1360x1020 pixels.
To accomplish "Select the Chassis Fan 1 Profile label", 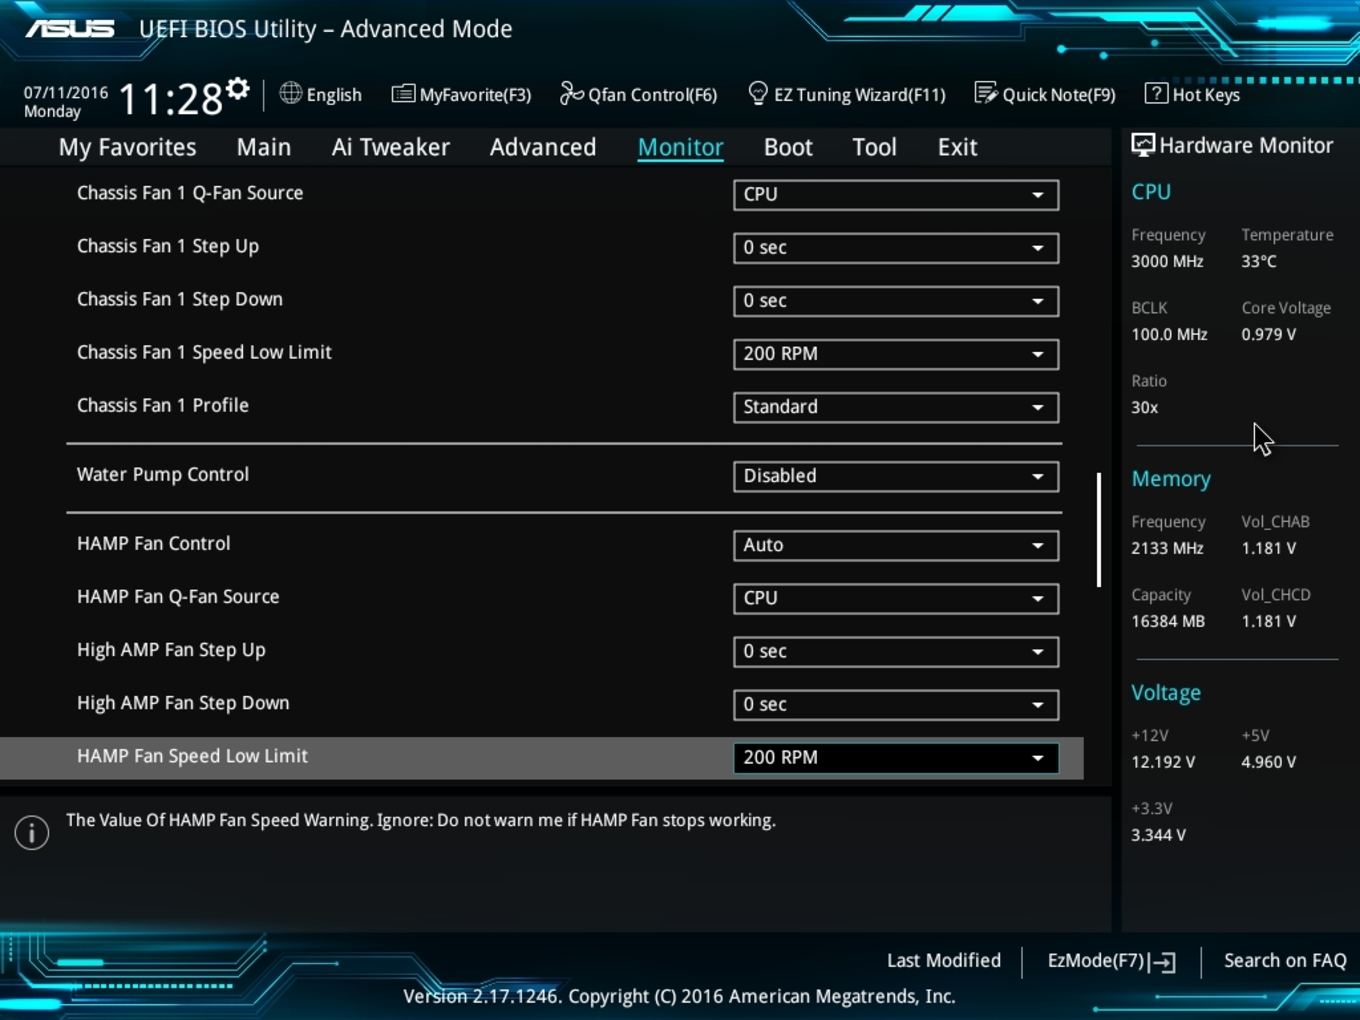I will pyautogui.click(x=163, y=405).
